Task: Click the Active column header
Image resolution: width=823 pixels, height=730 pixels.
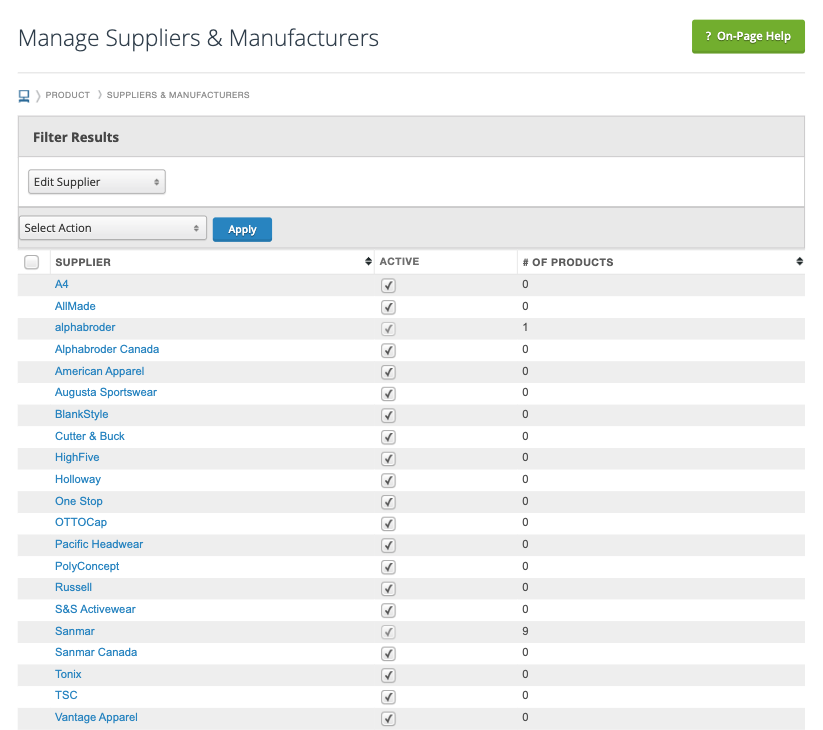Action: click(x=399, y=261)
